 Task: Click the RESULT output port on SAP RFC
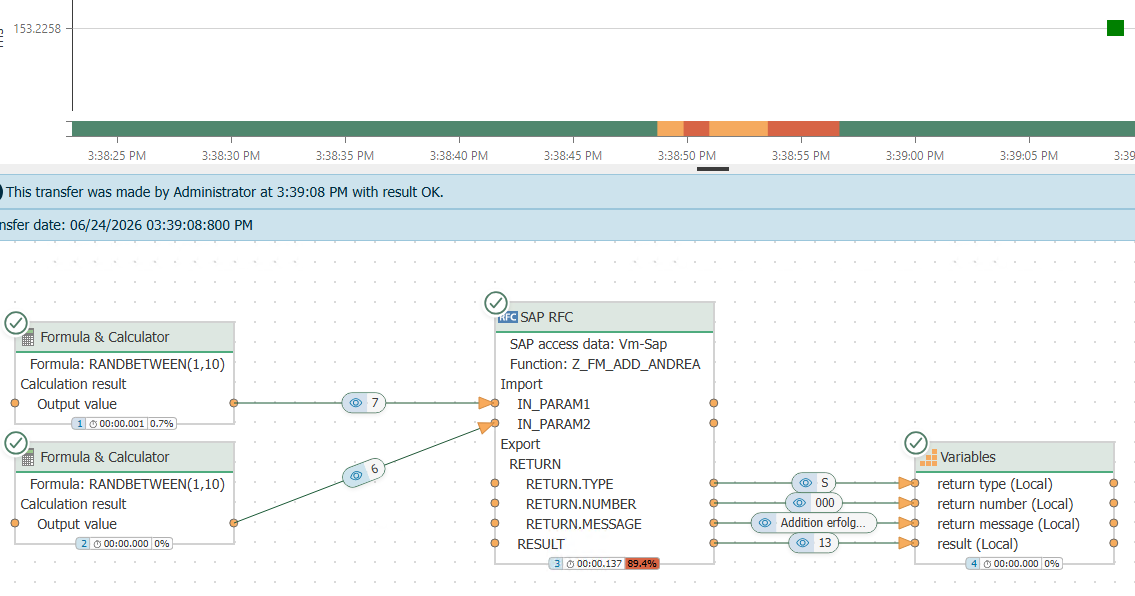[714, 542]
